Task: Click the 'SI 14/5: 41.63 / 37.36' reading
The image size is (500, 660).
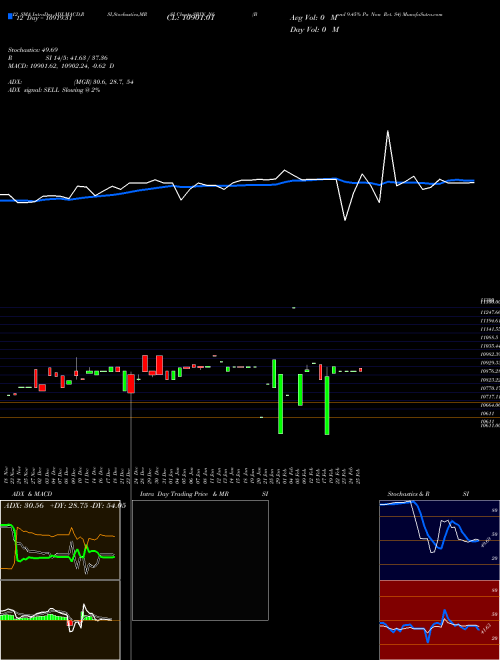Action: pyautogui.click(x=77, y=58)
